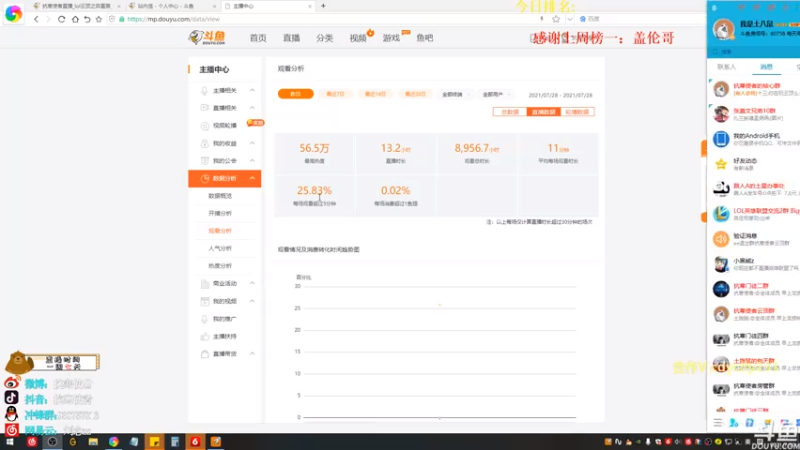Open the yellow sticky notes taskbar app
Screen dimensions: 800x450
point(154,442)
